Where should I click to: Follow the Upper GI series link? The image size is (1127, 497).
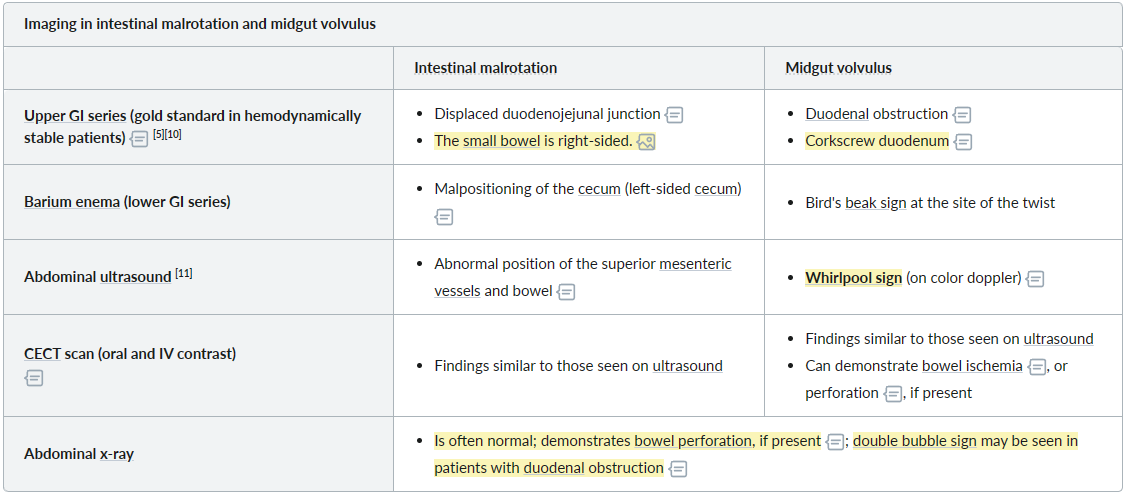click(x=75, y=116)
